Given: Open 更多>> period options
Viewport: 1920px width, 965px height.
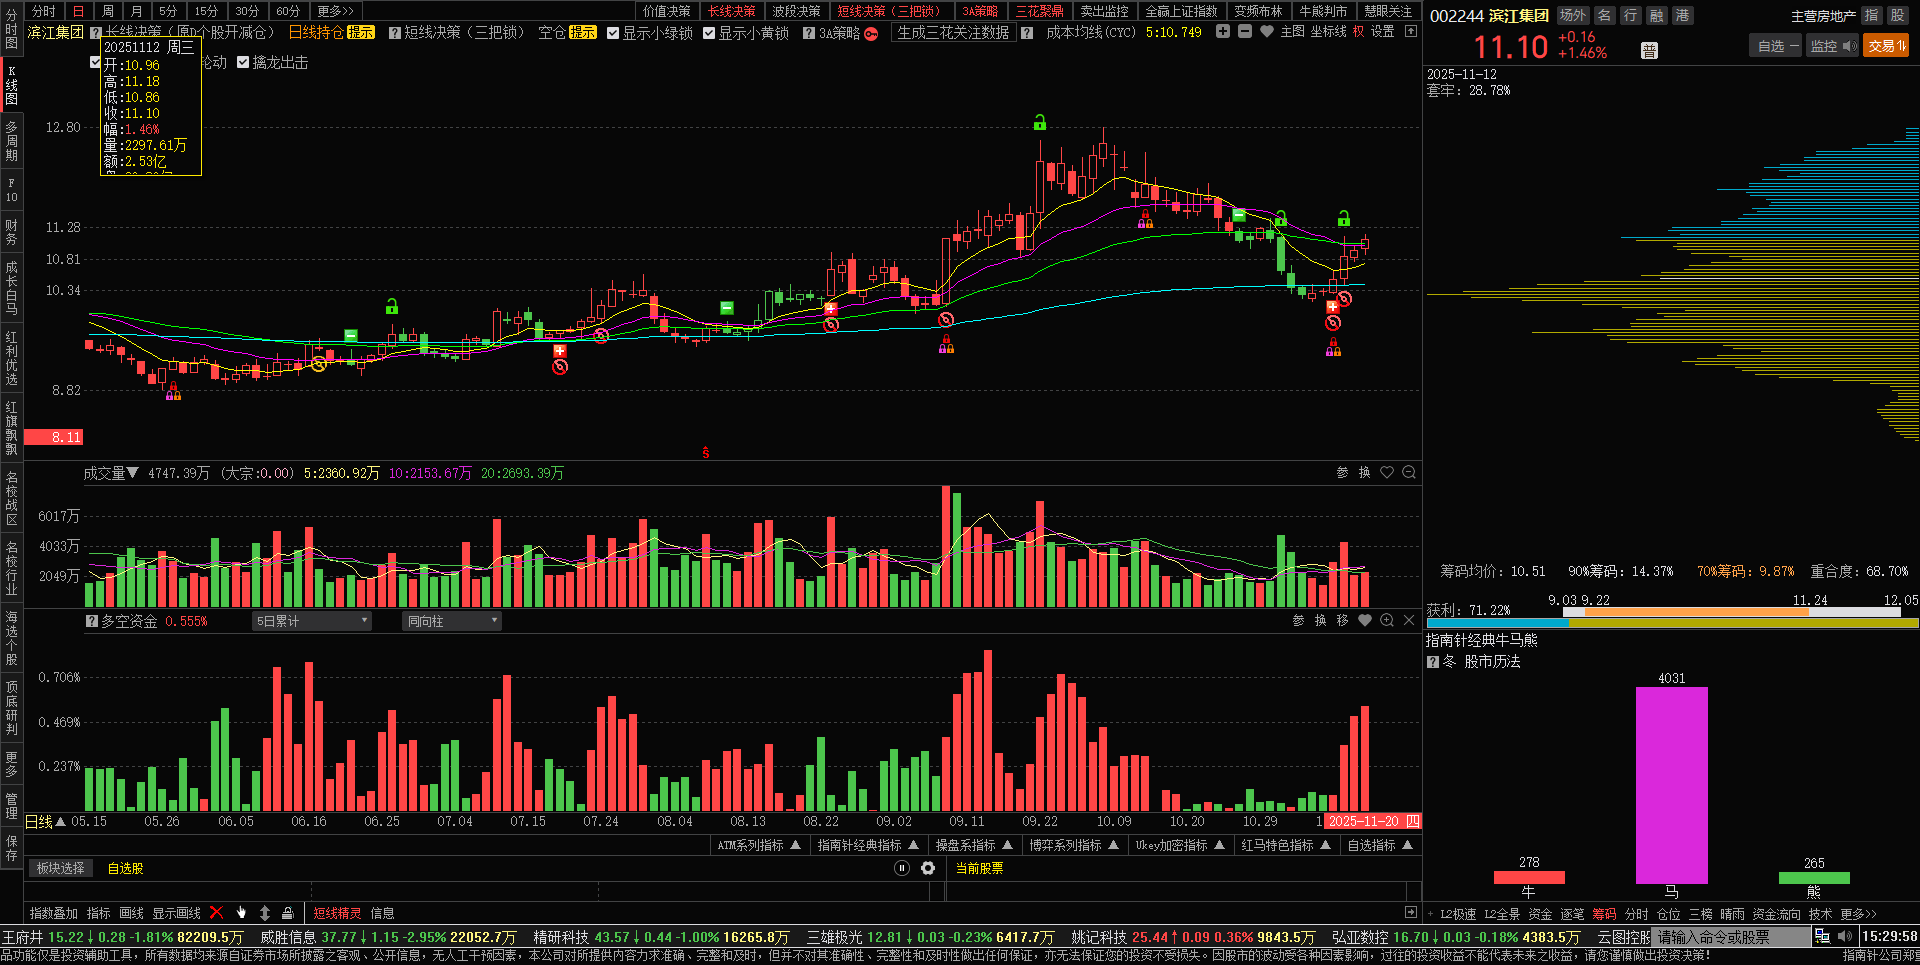Looking at the screenshot, I should 335,11.
